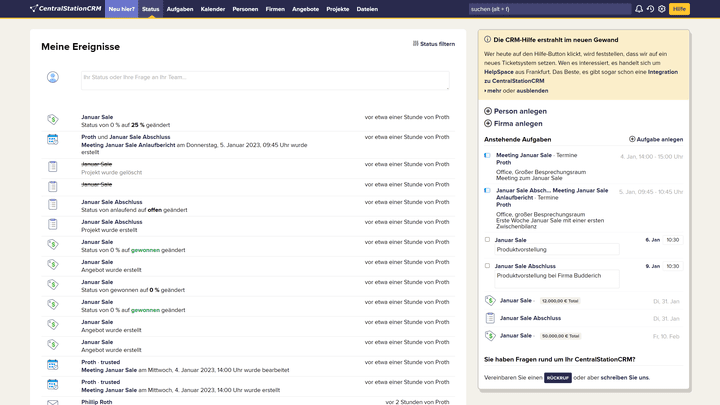Open the Status filtern filter
The height and width of the screenshot is (405, 720).
click(x=434, y=44)
